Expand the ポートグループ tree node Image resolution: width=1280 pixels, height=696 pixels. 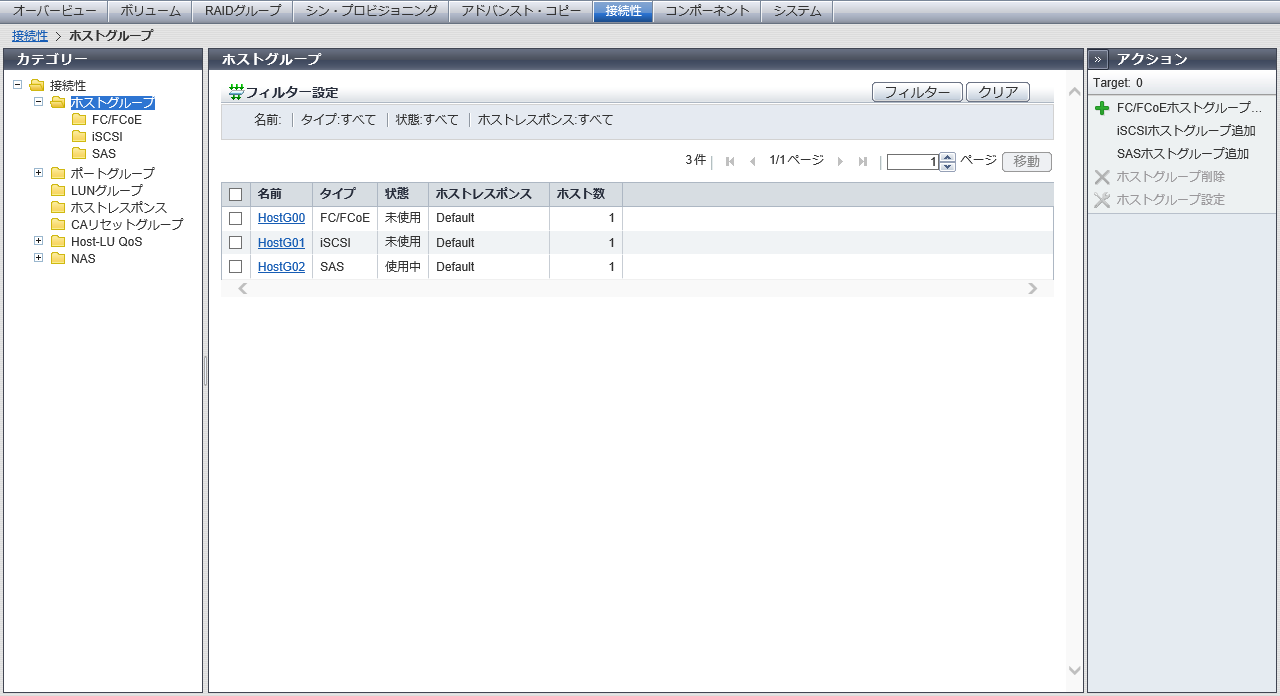[39, 173]
